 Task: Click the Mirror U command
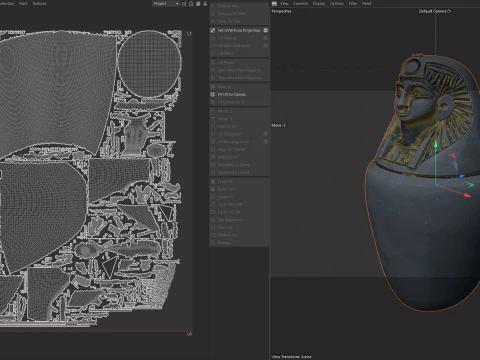pos(225,111)
